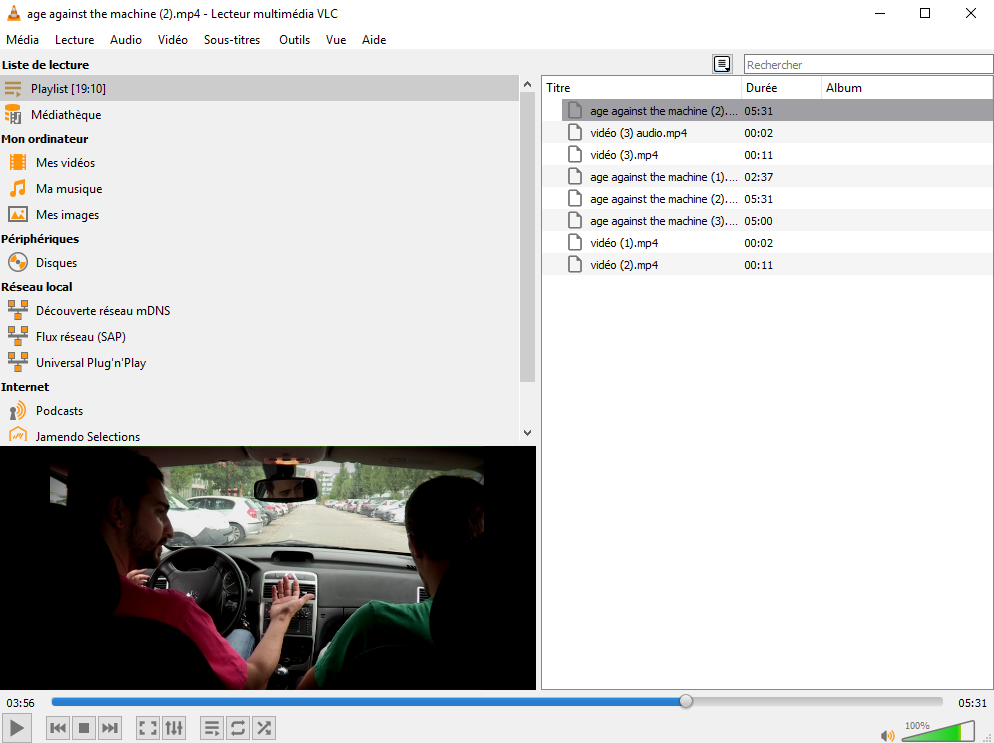Stop the video playback

84,729
